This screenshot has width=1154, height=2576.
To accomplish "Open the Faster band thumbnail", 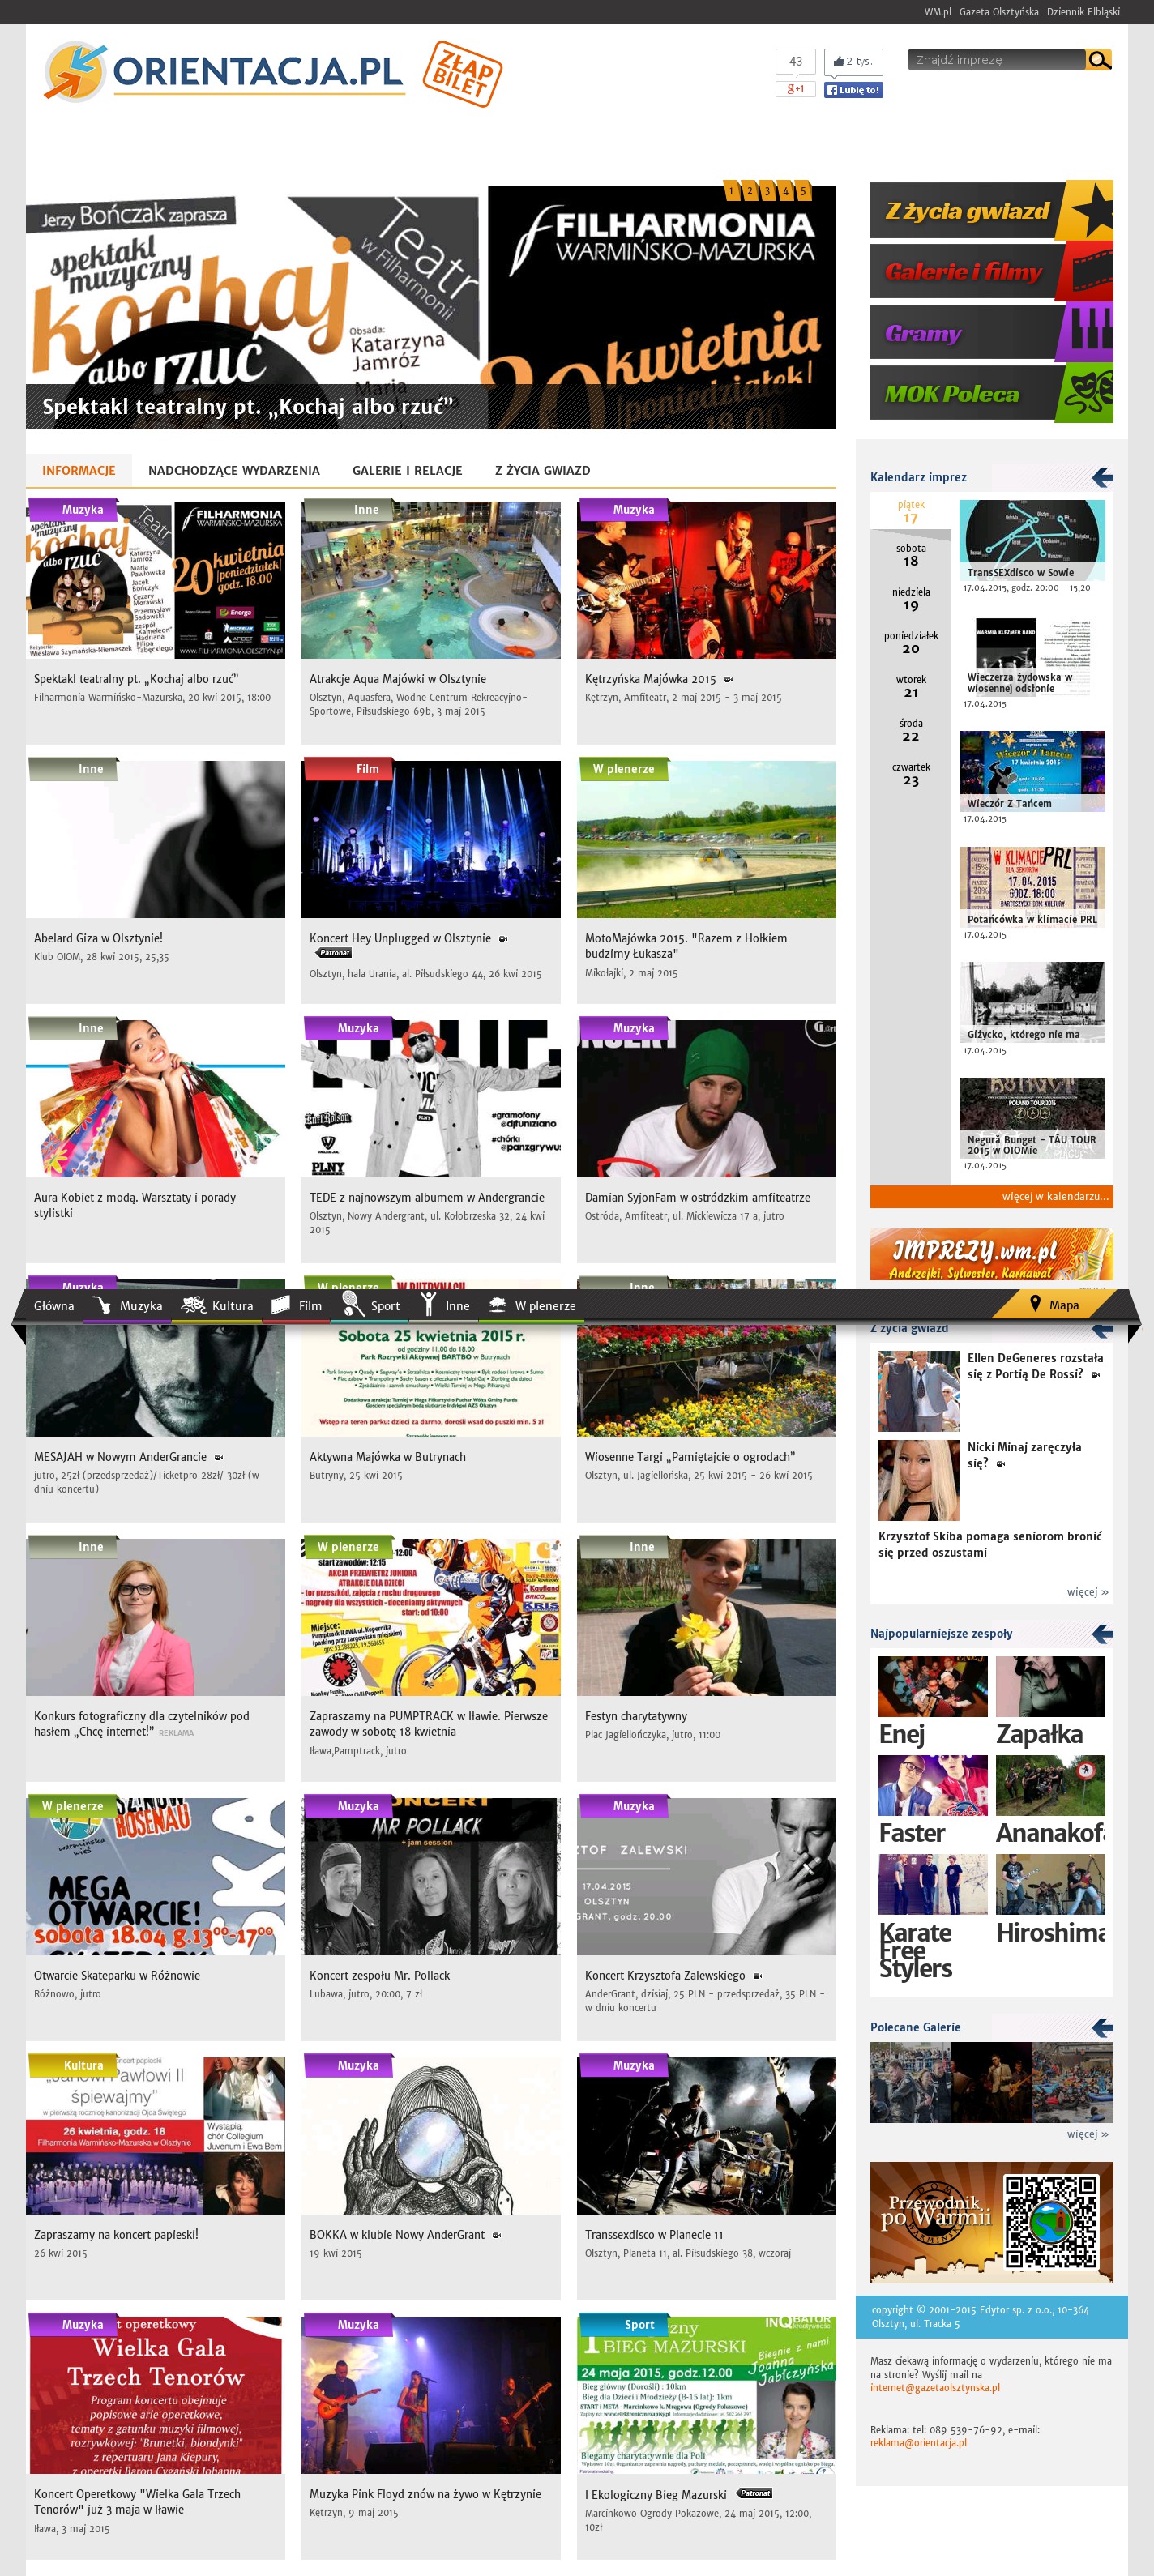I will tap(932, 1785).
